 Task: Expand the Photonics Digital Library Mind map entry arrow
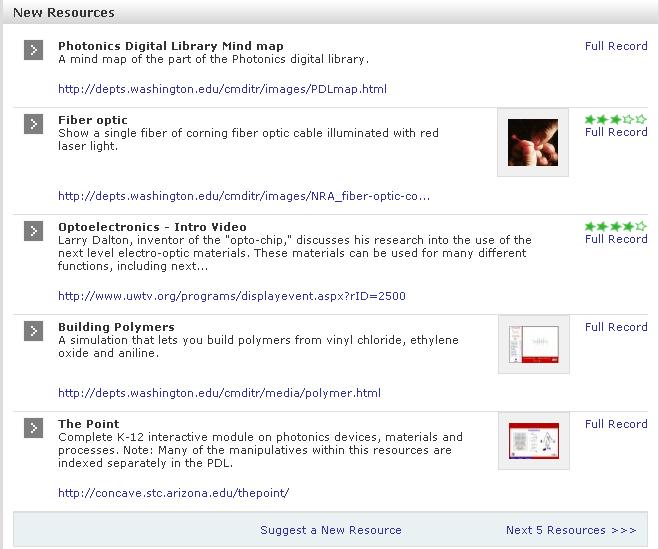[33, 50]
